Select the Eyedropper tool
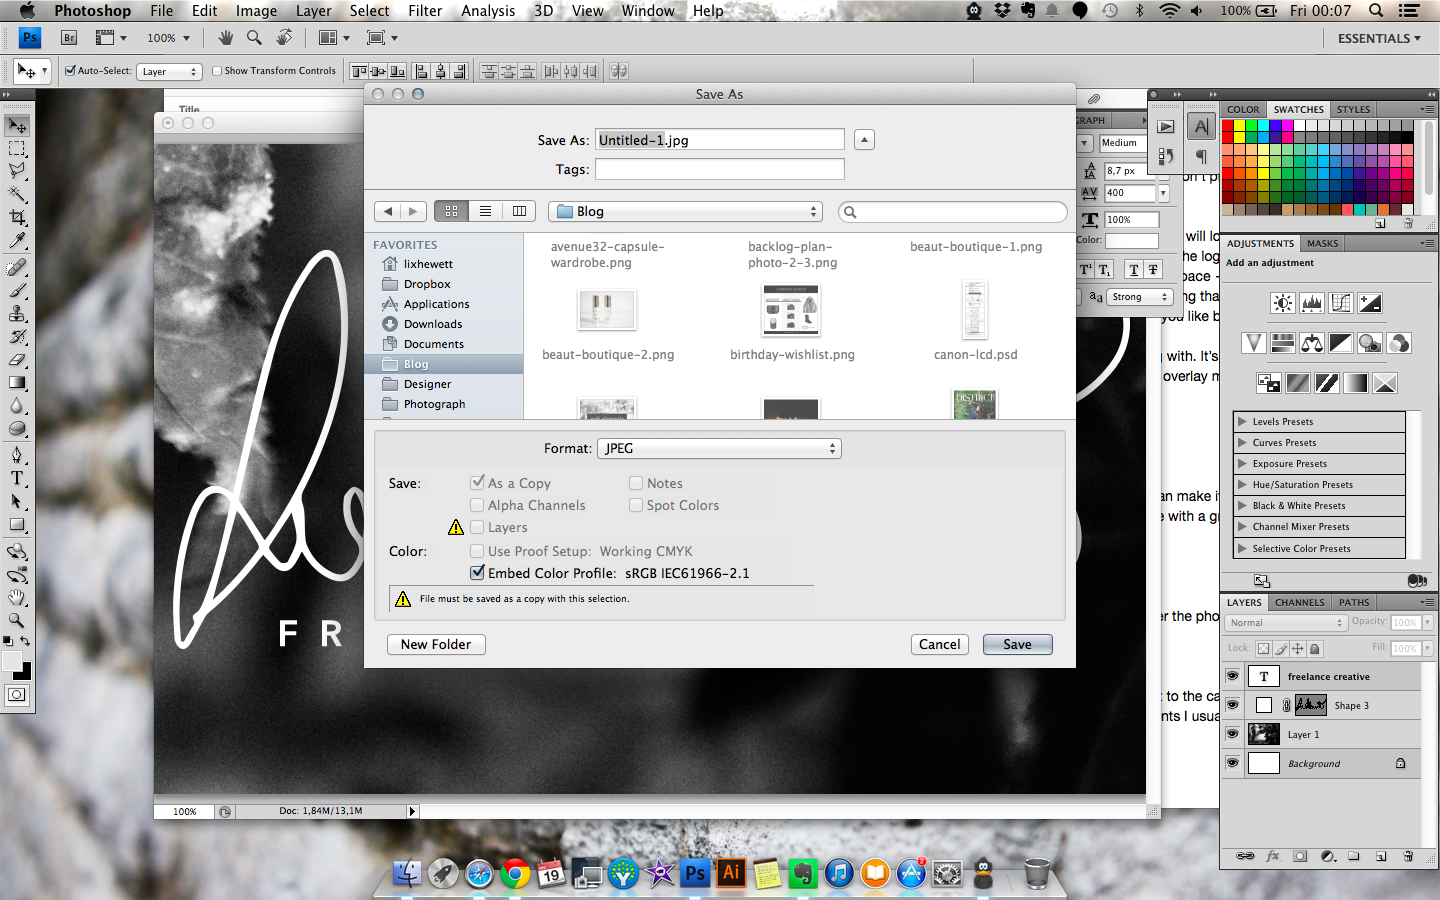The width and height of the screenshot is (1440, 900). 17,241
